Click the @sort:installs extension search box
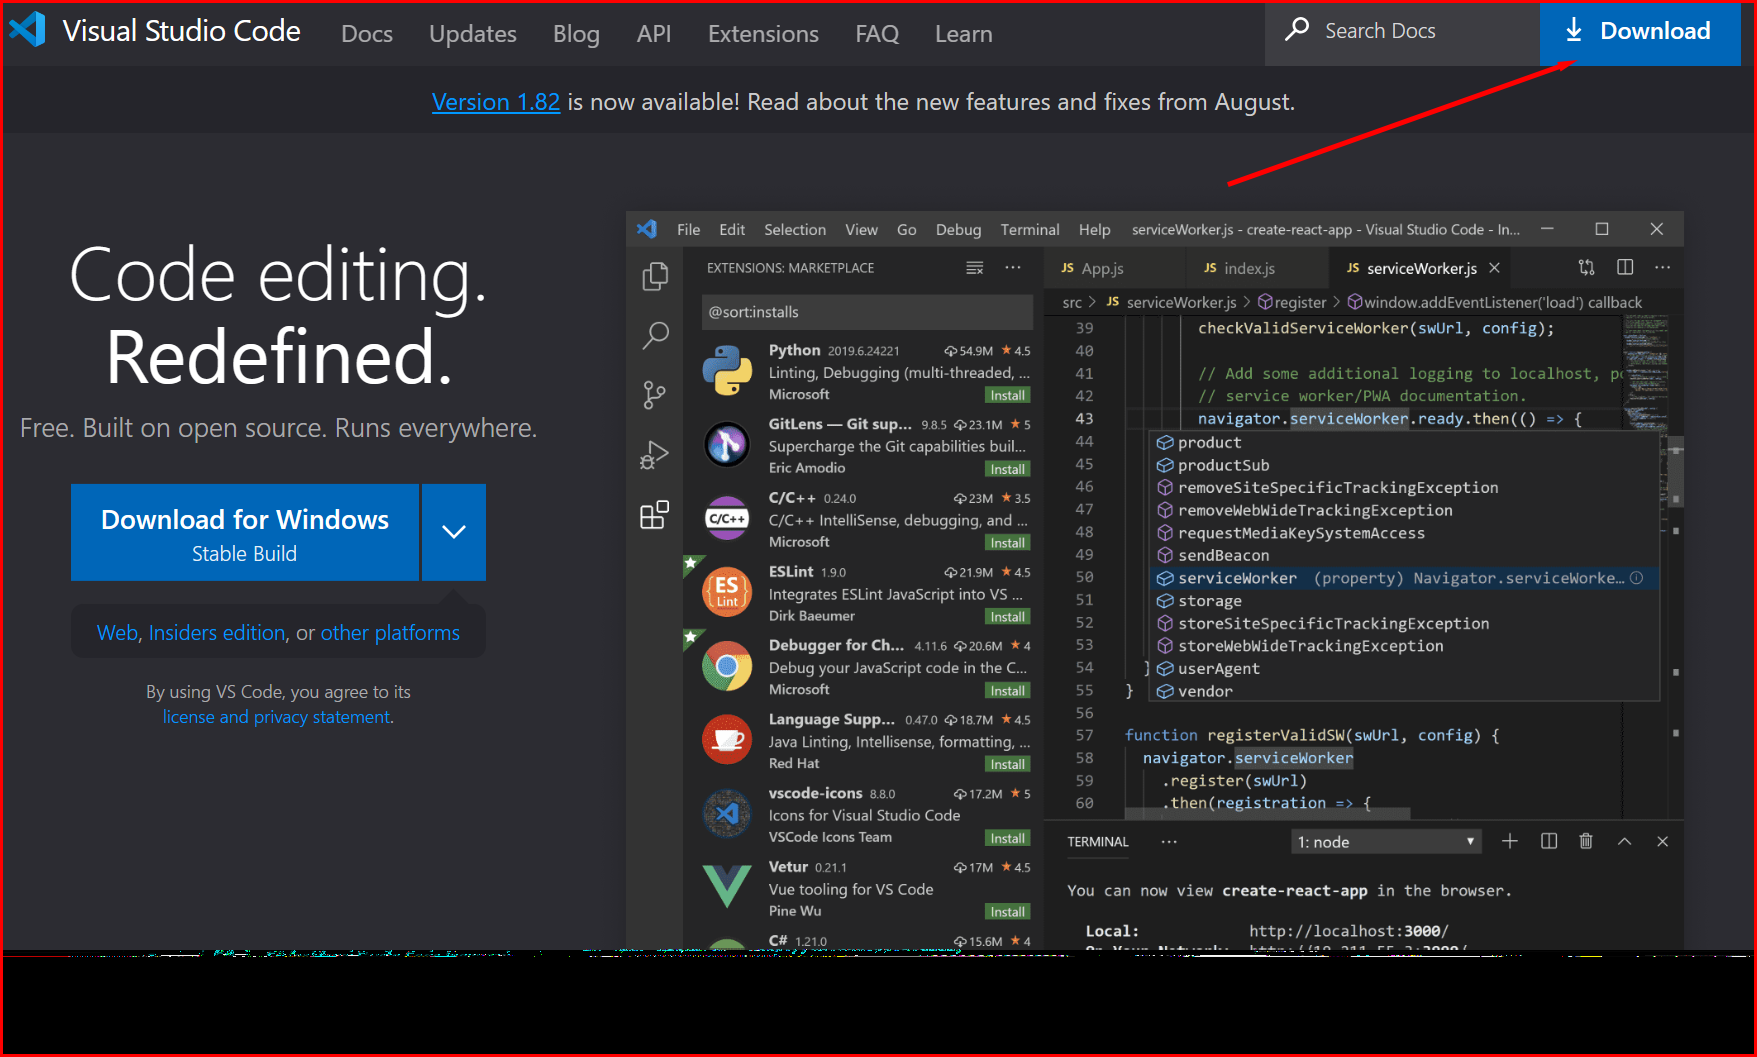Image resolution: width=1757 pixels, height=1057 pixels. tap(867, 312)
